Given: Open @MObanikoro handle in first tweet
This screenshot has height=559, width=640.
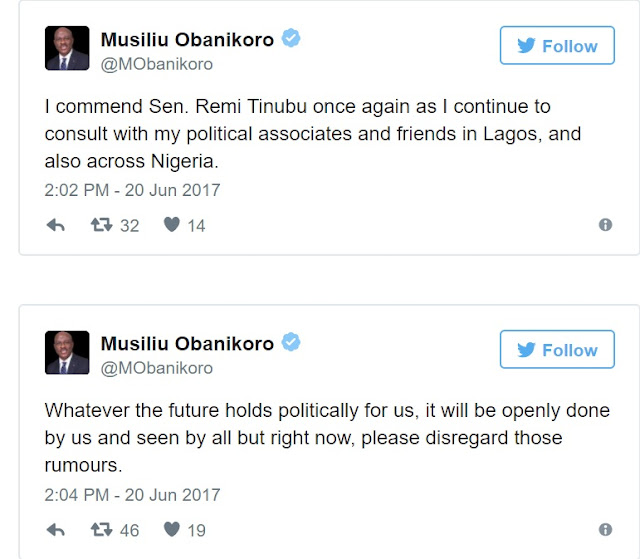Looking at the screenshot, I should click(156, 64).
